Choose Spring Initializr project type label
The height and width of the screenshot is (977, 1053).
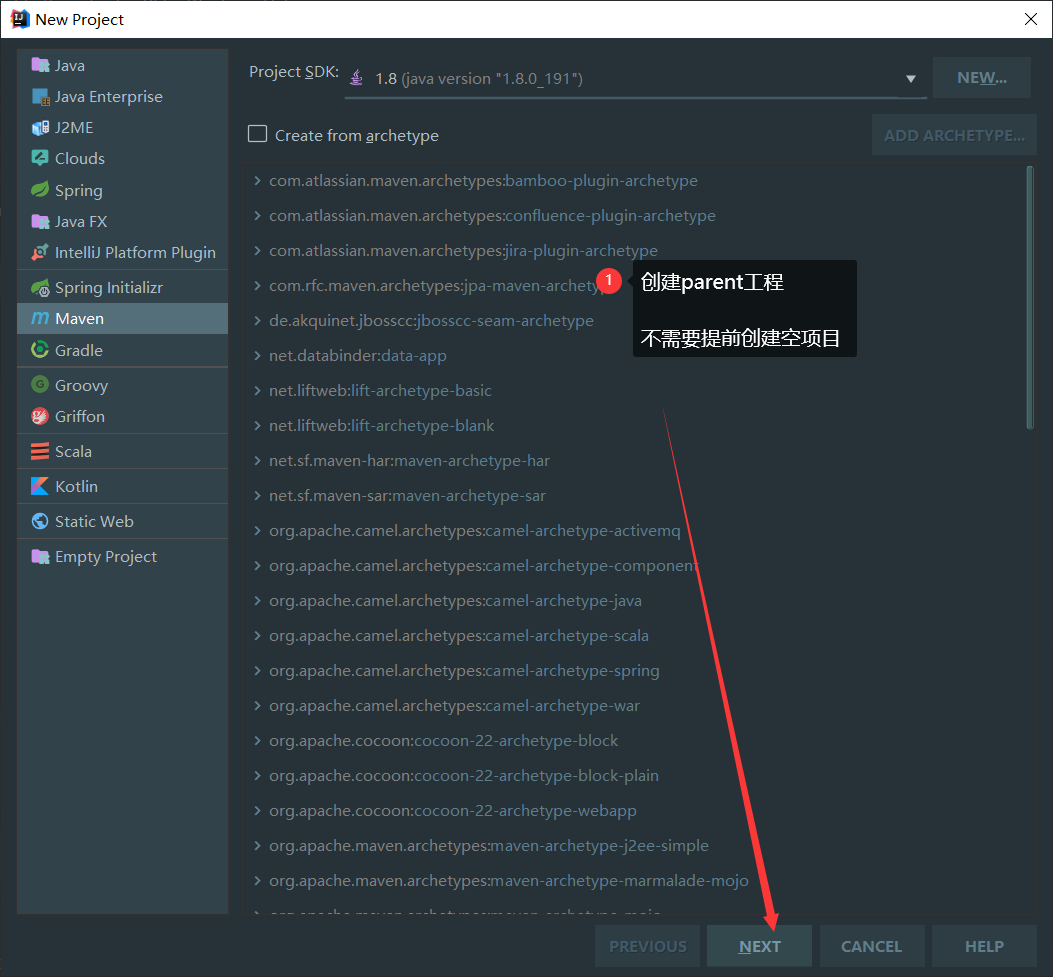pyautogui.click(x=109, y=287)
